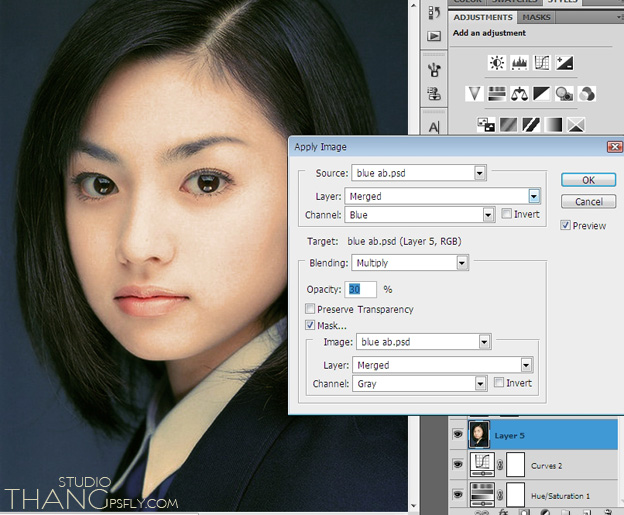
Task: Add a Curves adjustment from Adjustments panel
Action: [542, 63]
